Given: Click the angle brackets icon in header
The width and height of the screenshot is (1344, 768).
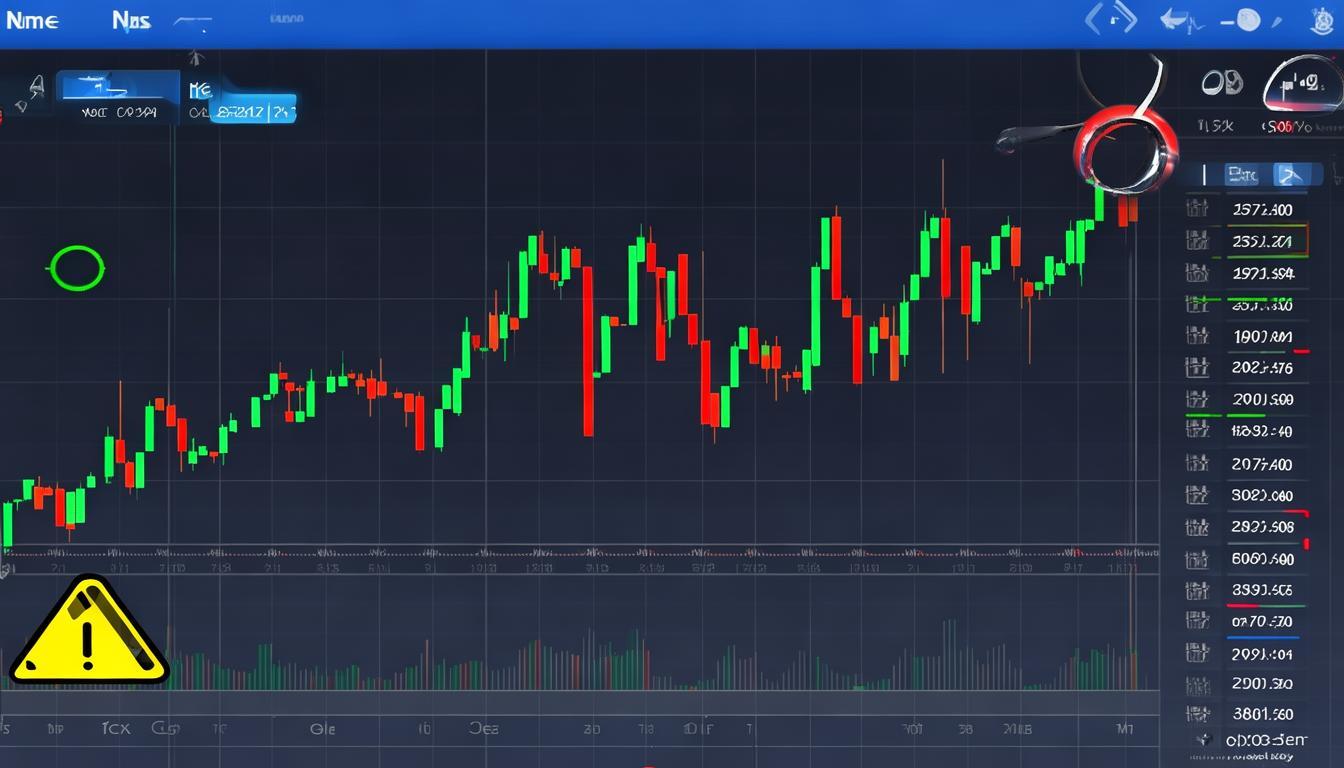Looking at the screenshot, I should (1111, 20).
